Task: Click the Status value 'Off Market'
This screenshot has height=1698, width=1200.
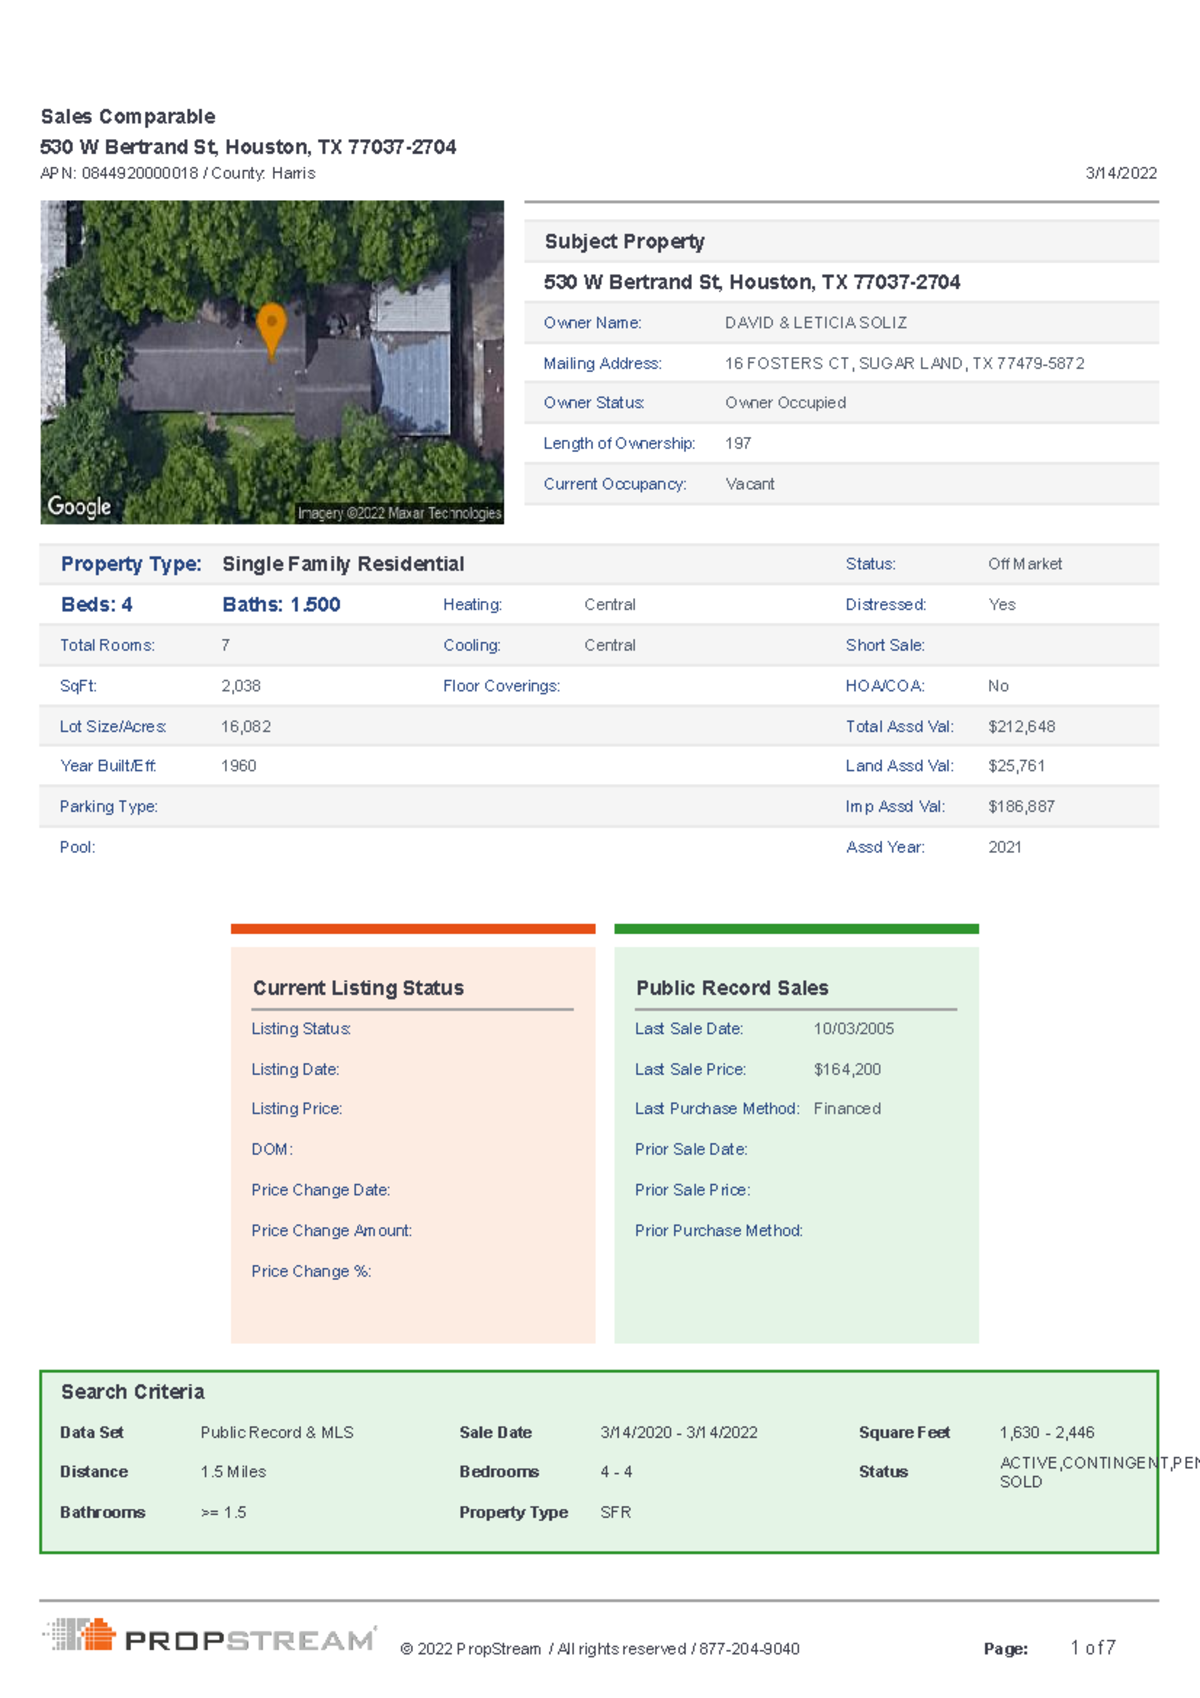Action: (x=1025, y=564)
